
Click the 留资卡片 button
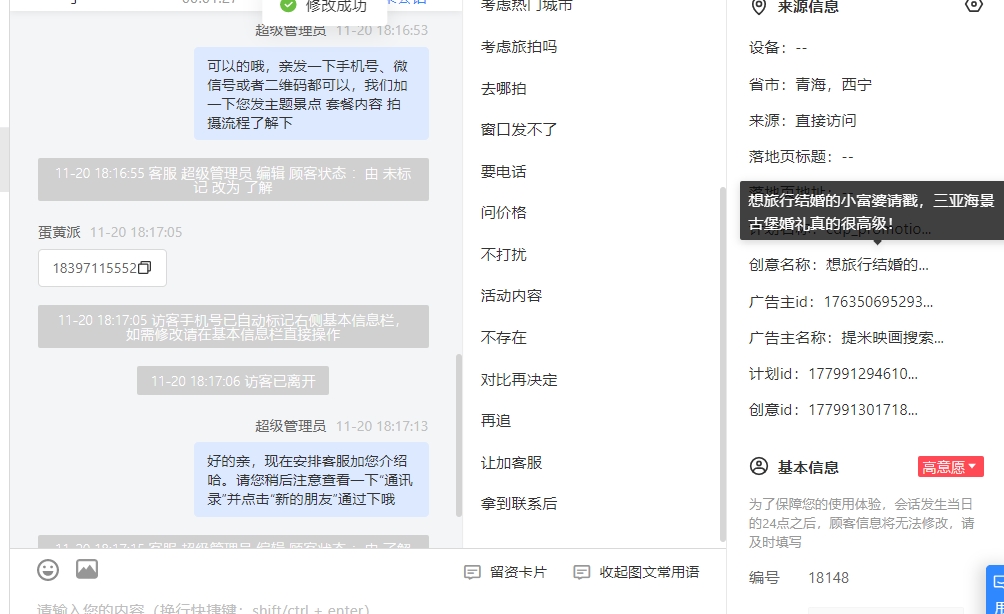(506, 572)
